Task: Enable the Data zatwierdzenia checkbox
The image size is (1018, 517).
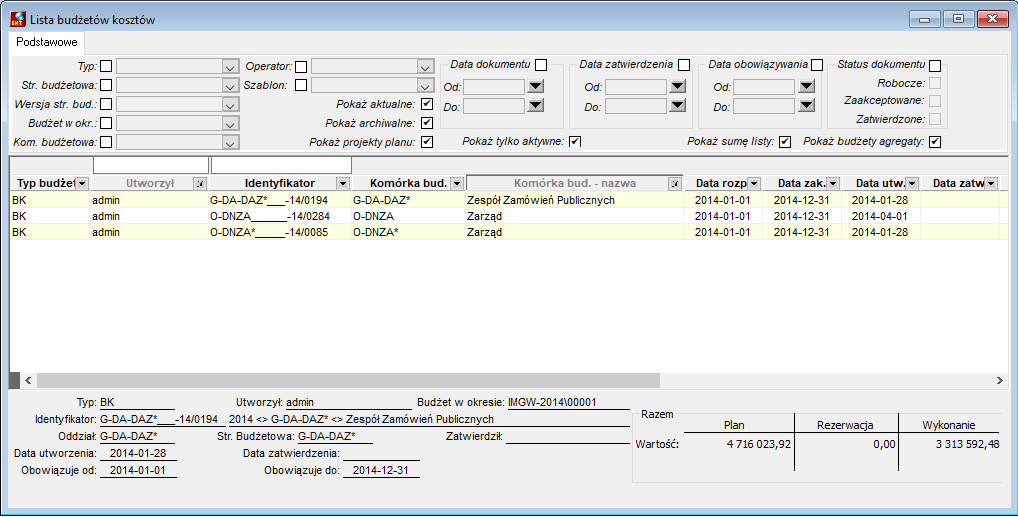Action: [684, 65]
